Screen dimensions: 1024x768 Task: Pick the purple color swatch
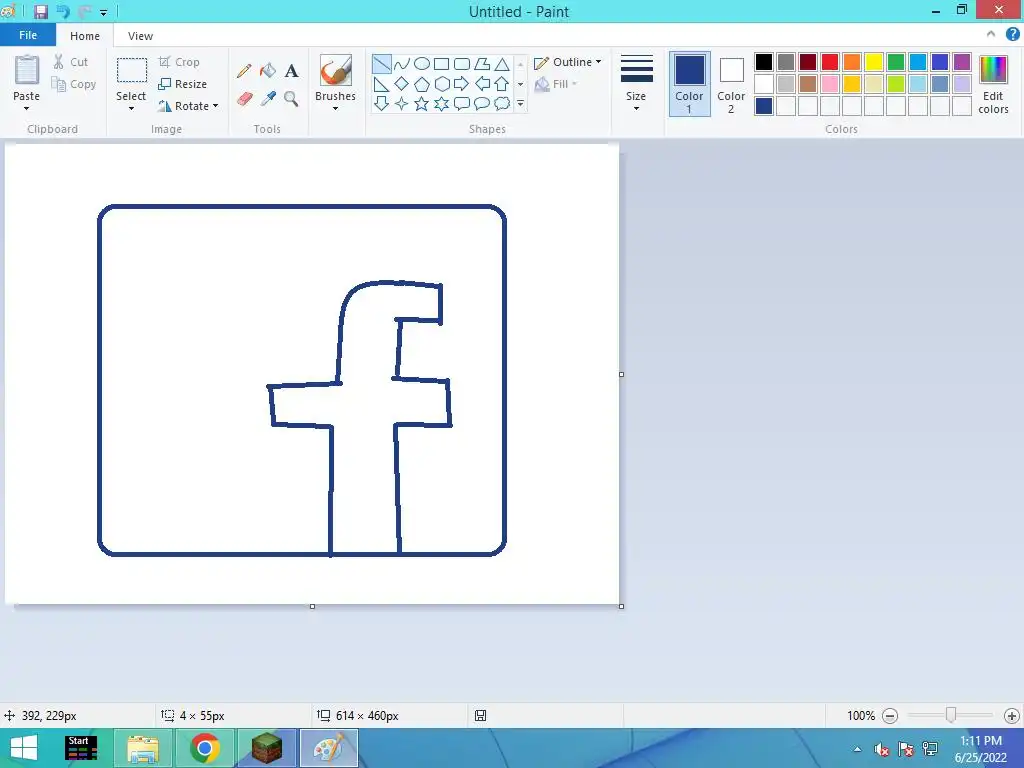(x=962, y=62)
